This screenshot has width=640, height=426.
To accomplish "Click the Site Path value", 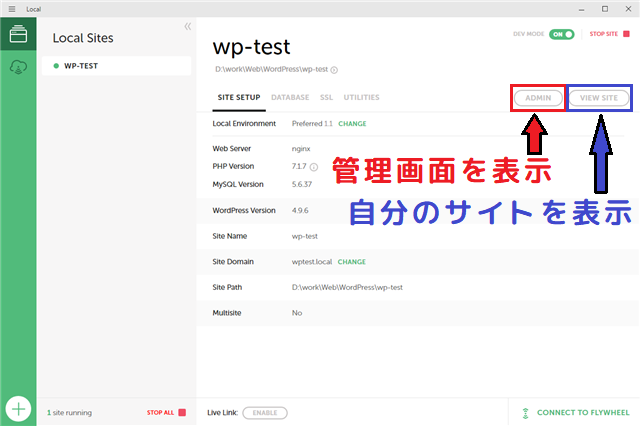I will 347,287.
